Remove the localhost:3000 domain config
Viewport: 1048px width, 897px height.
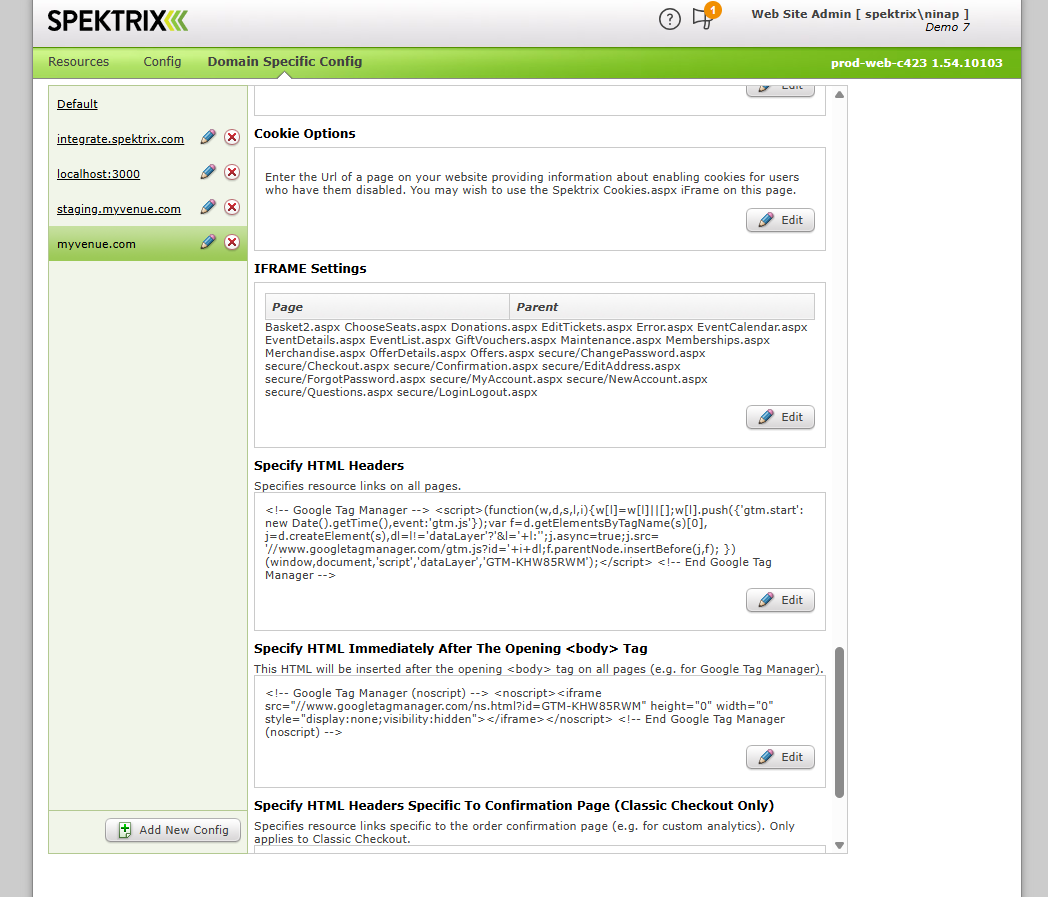click(232, 172)
